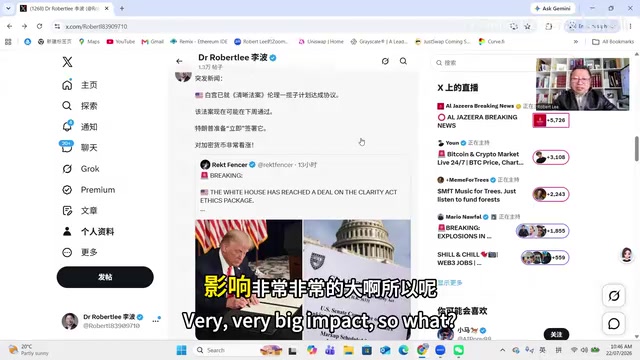The width and height of the screenshot is (640, 360).
Task: Open 个人资料 (Profile) in X sidebar
Action: tap(88, 231)
